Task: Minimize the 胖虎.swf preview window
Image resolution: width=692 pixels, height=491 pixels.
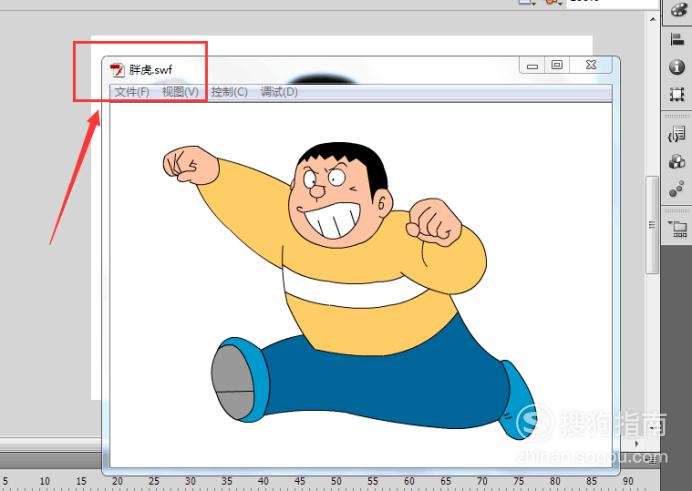Action: 532,65
